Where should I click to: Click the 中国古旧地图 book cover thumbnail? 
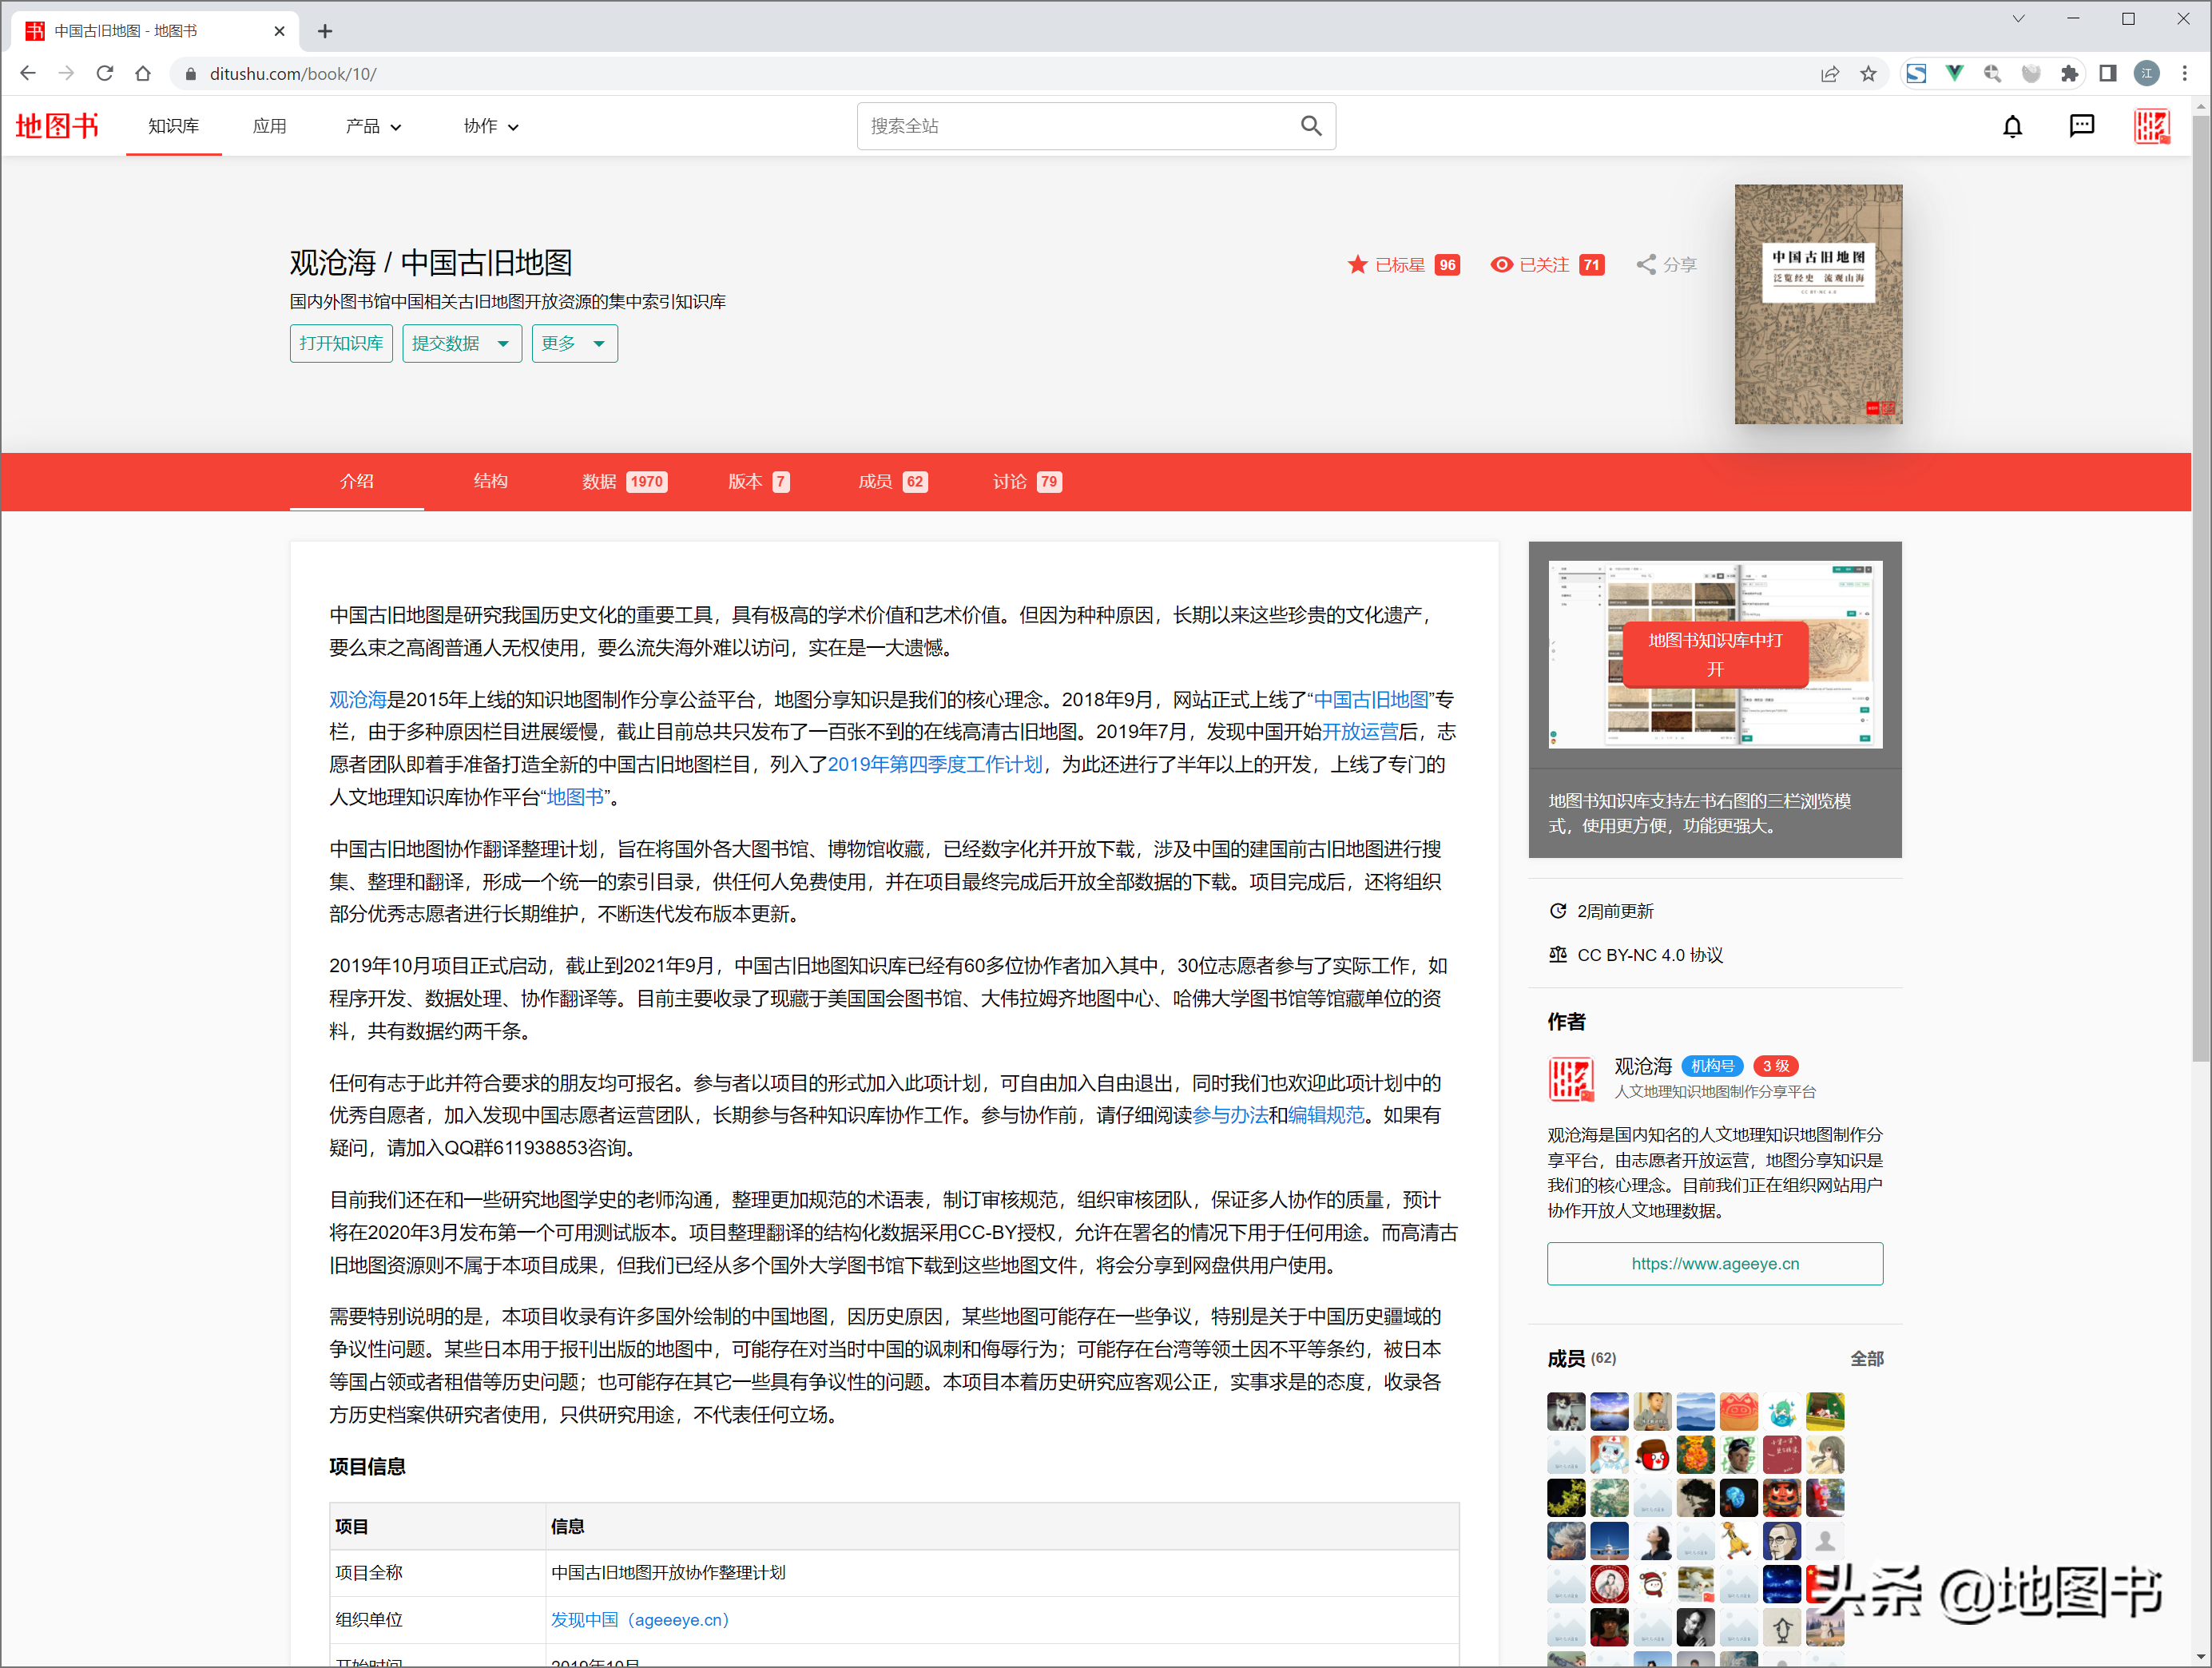coord(1817,304)
